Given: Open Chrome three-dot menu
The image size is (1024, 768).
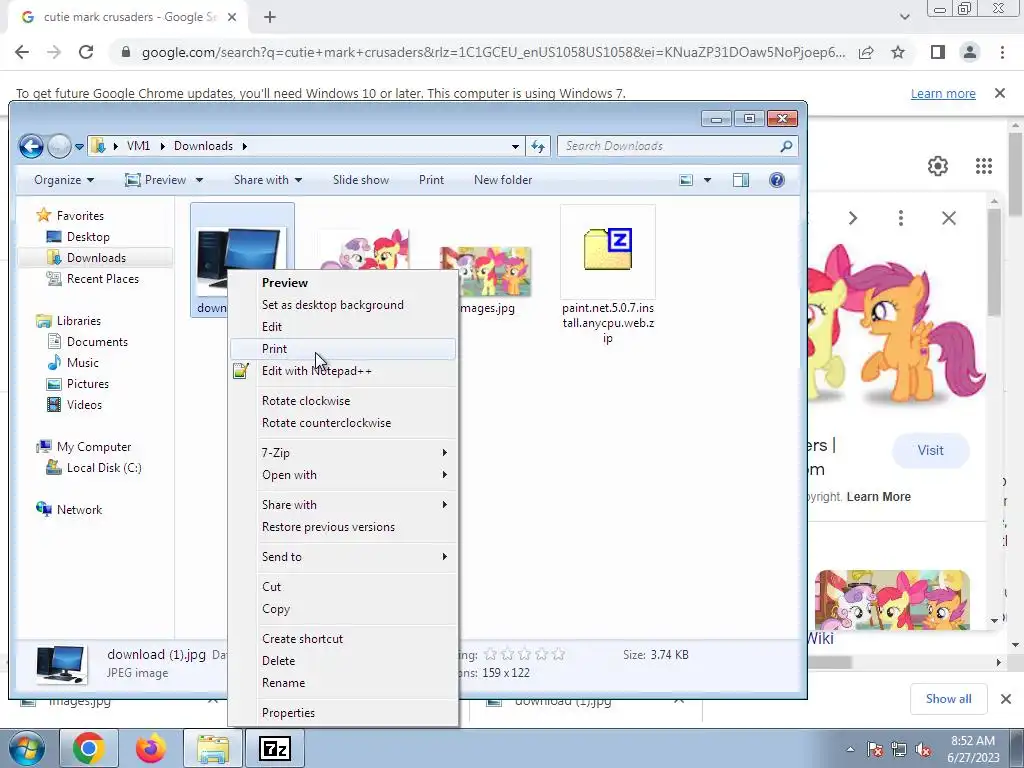Looking at the screenshot, I should tap(1002, 52).
